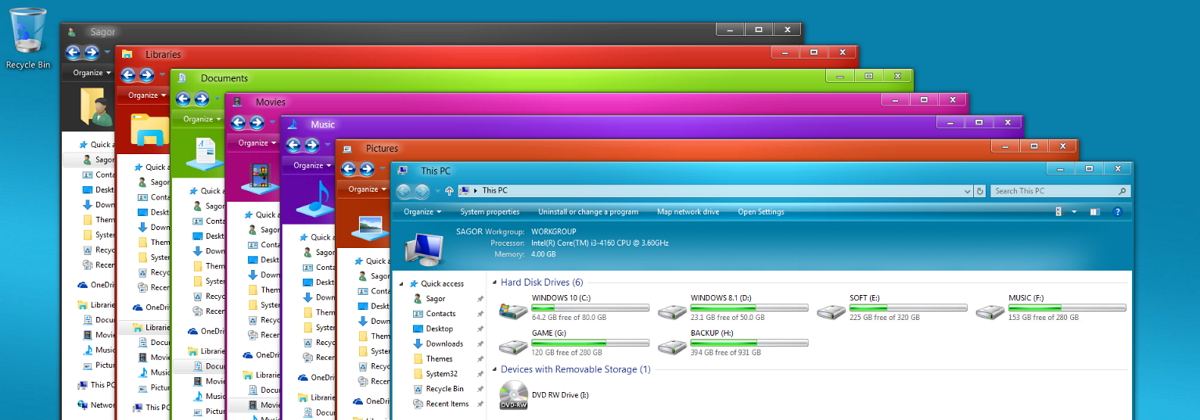Click Back arrow in Music window
The image size is (1200, 420).
coord(294,144)
